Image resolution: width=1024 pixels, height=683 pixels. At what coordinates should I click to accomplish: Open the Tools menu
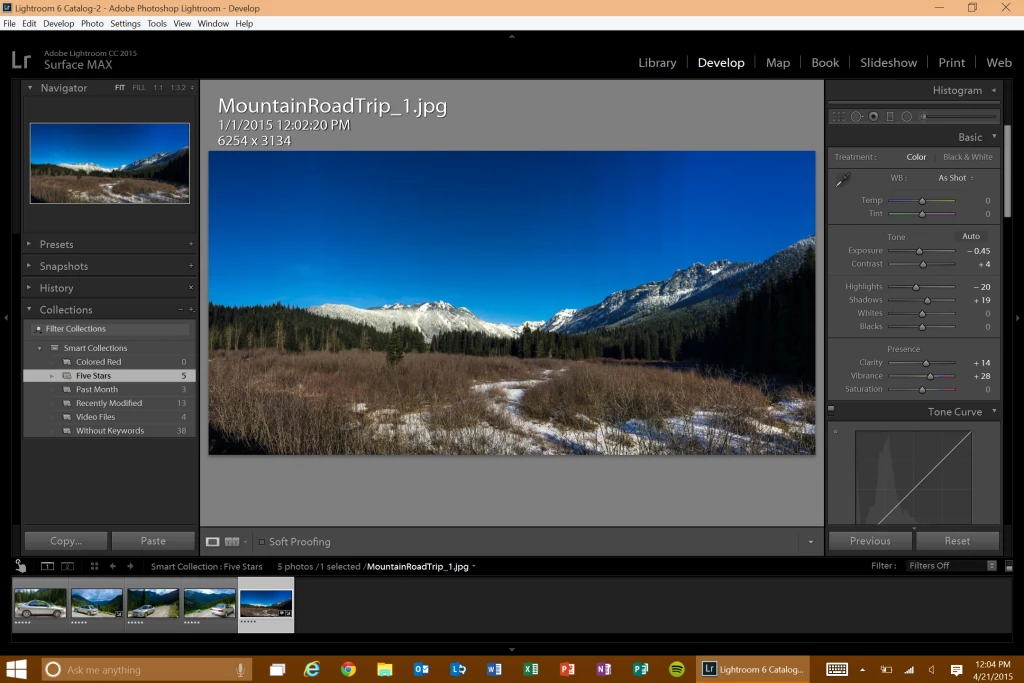coord(157,24)
